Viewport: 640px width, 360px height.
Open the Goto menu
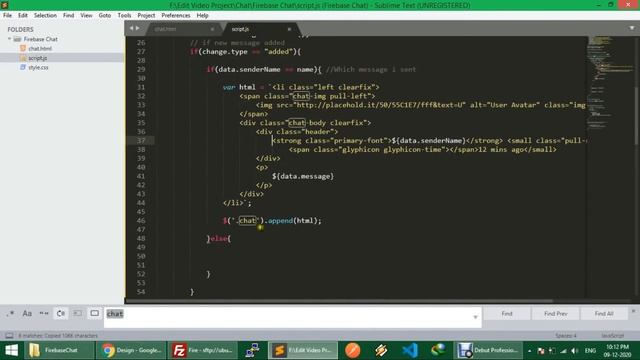click(104, 15)
